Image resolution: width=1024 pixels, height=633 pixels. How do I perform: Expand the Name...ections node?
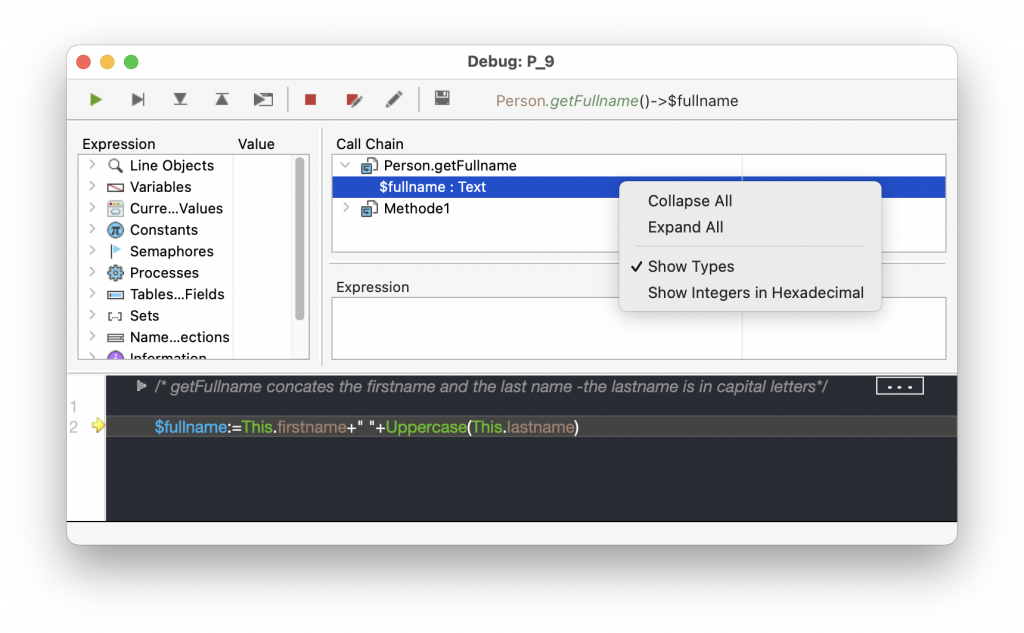point(92,337)
